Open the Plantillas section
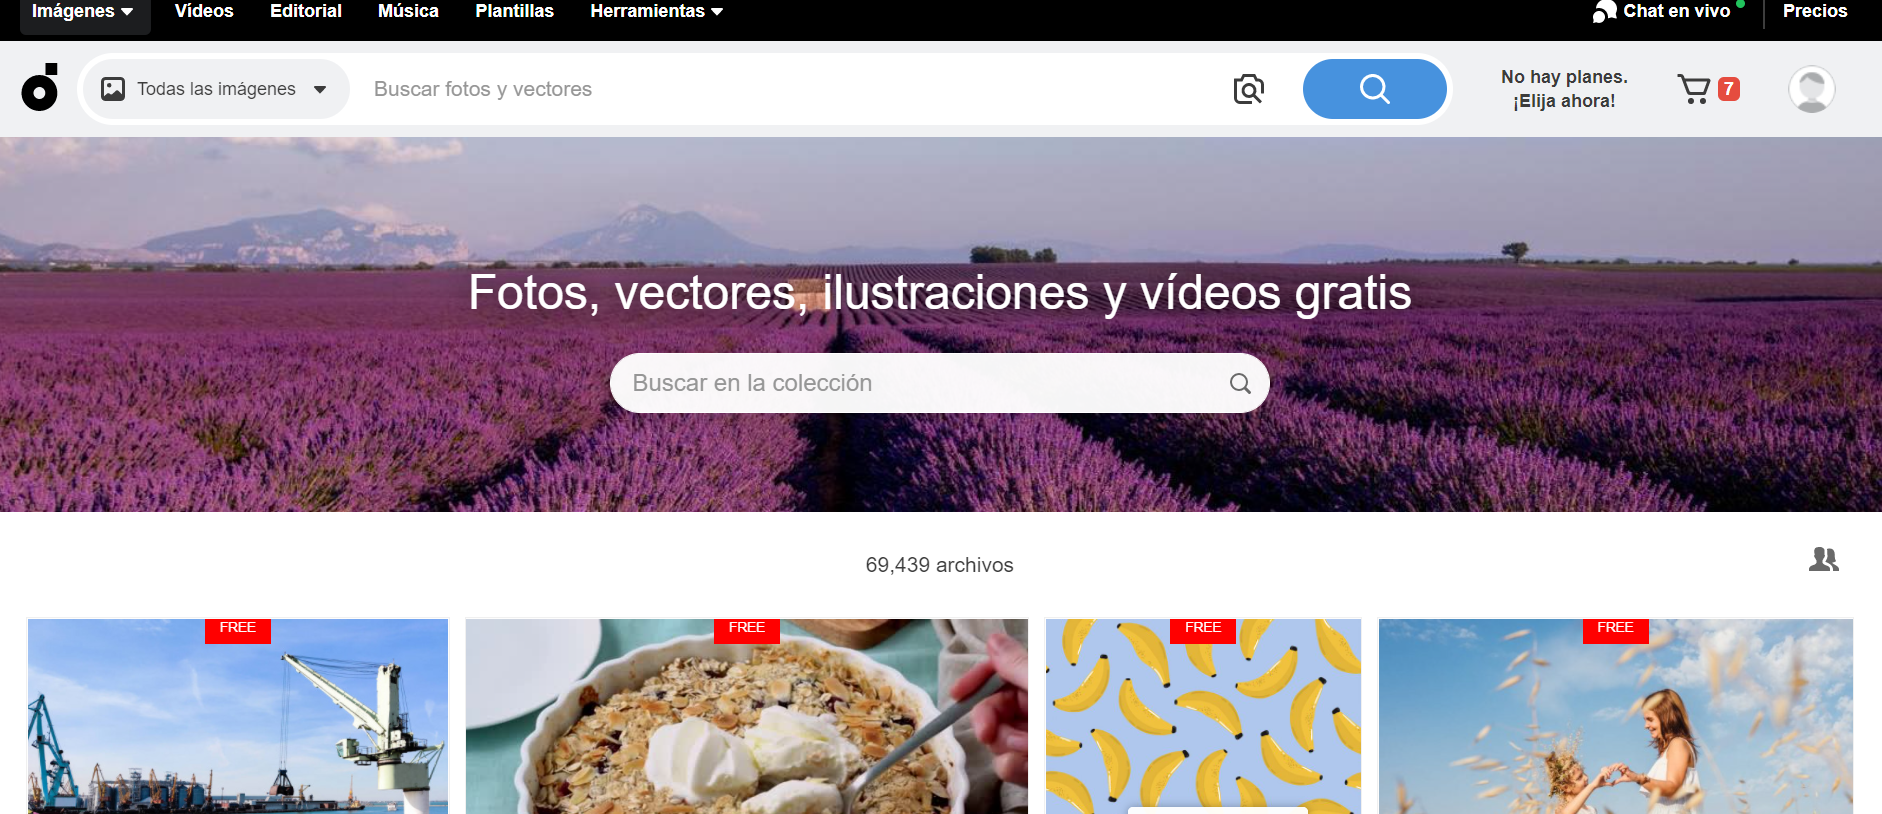1882x814 pixels. tap(514, 11)
